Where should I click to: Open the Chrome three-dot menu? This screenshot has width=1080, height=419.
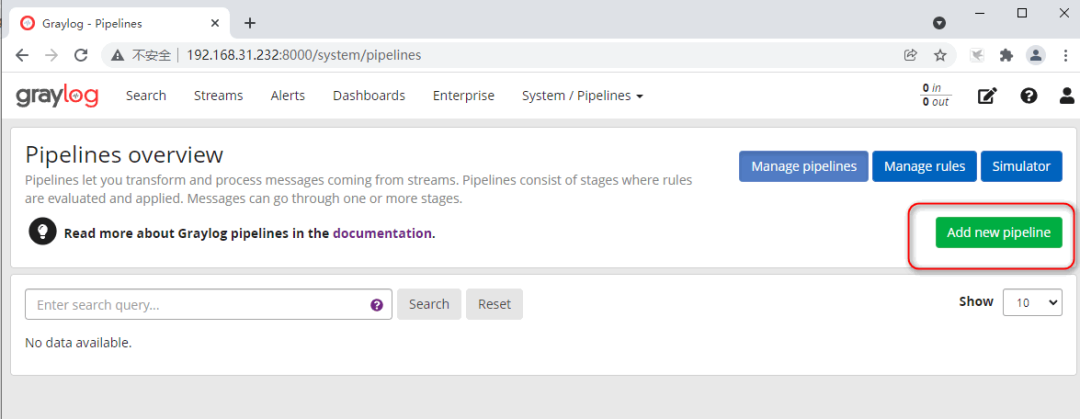(x=1062, y=55)
